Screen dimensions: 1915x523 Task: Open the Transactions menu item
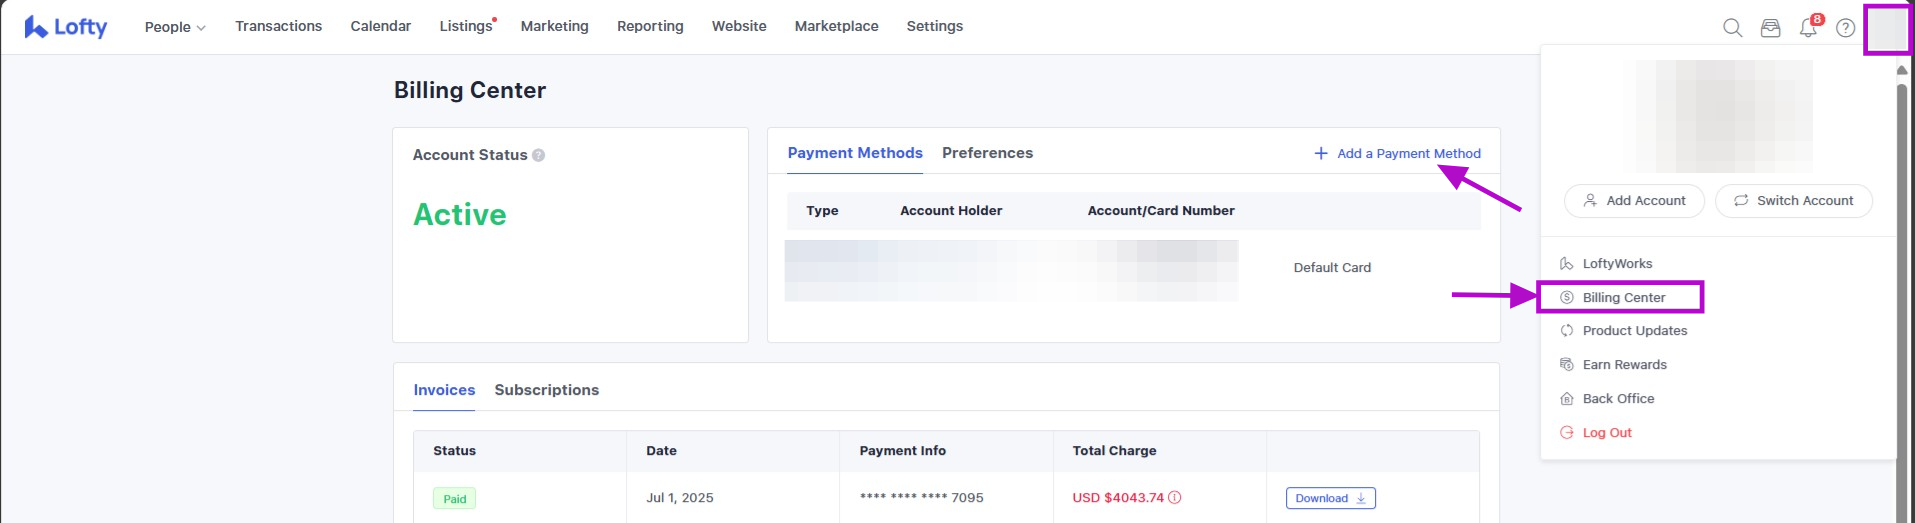[x=278, y=26]
